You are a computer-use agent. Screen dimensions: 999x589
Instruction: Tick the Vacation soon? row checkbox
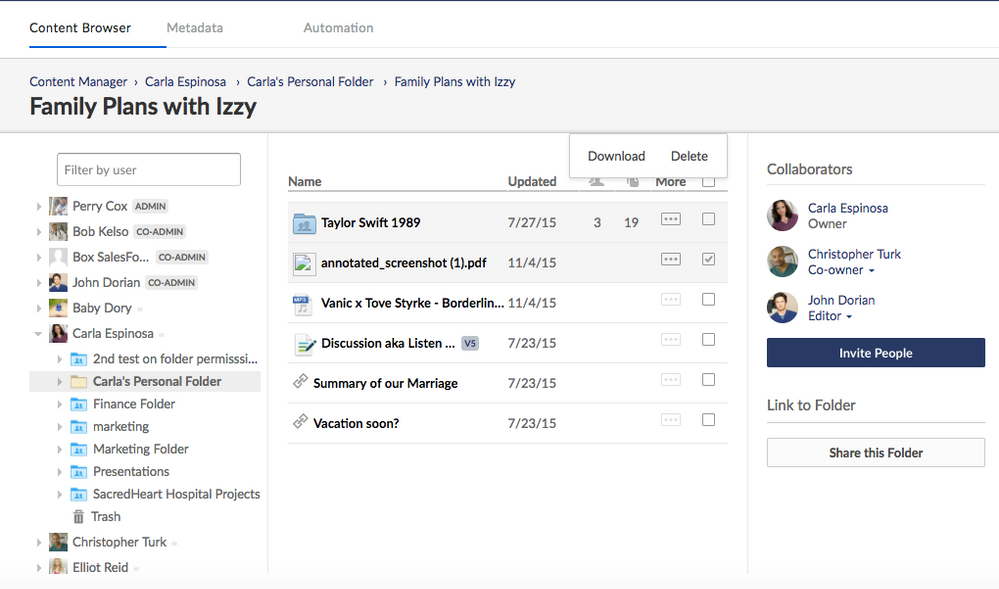[708, 420]
